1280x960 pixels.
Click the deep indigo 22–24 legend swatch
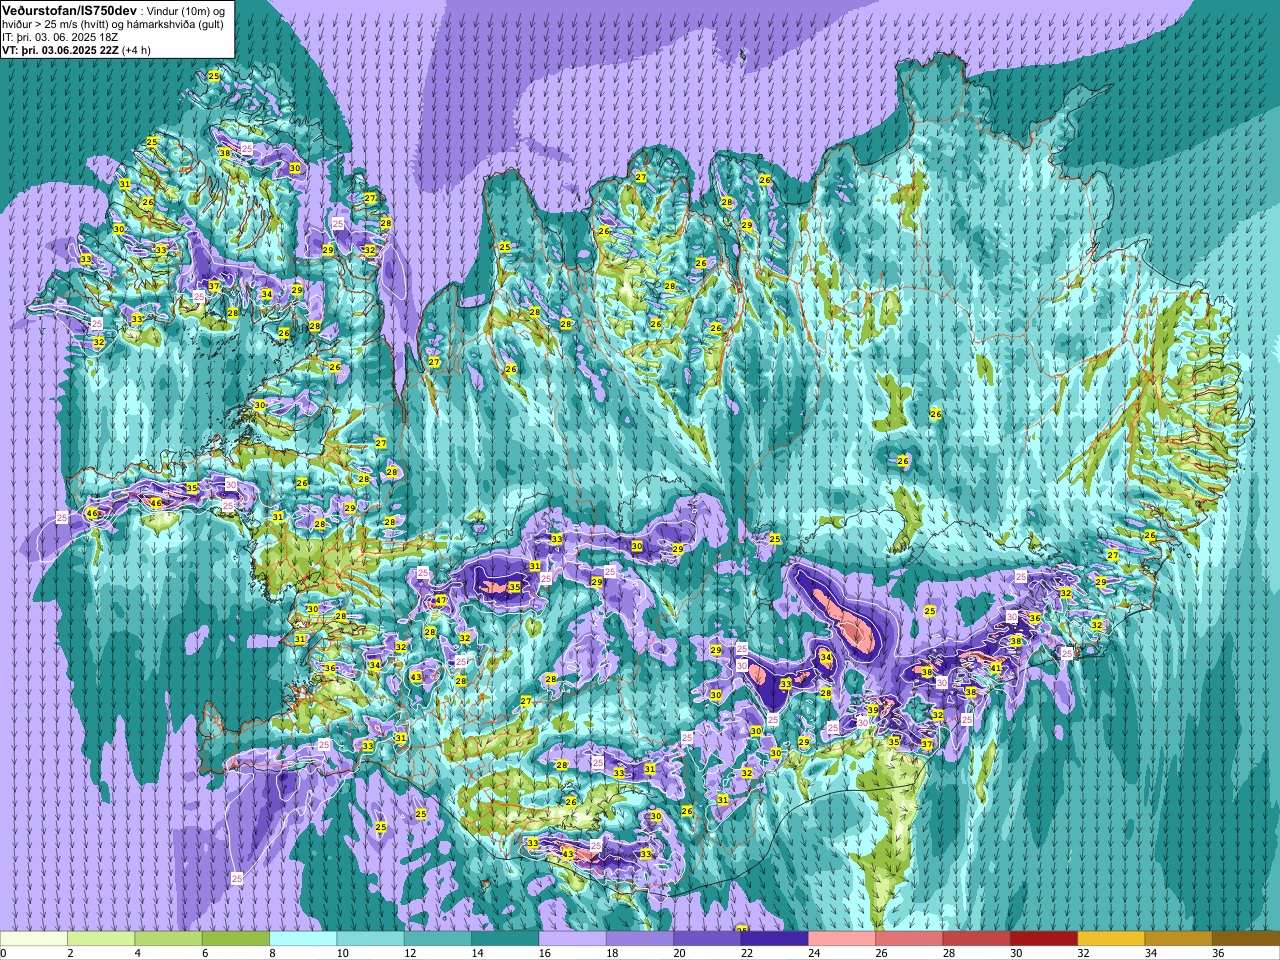click(x=774, y=939)
